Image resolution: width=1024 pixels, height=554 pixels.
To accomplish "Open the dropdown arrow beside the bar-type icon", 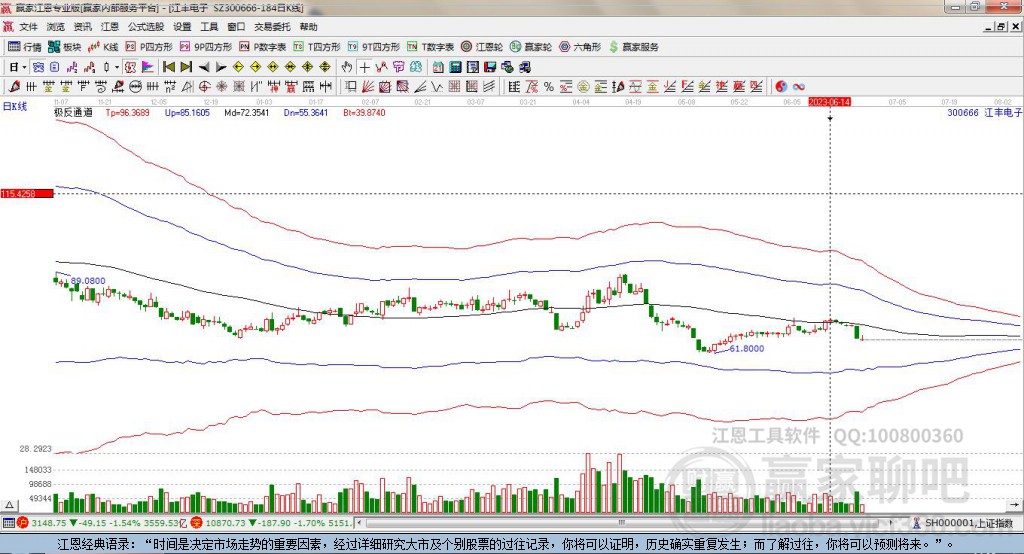I will [x=116, y=67].
